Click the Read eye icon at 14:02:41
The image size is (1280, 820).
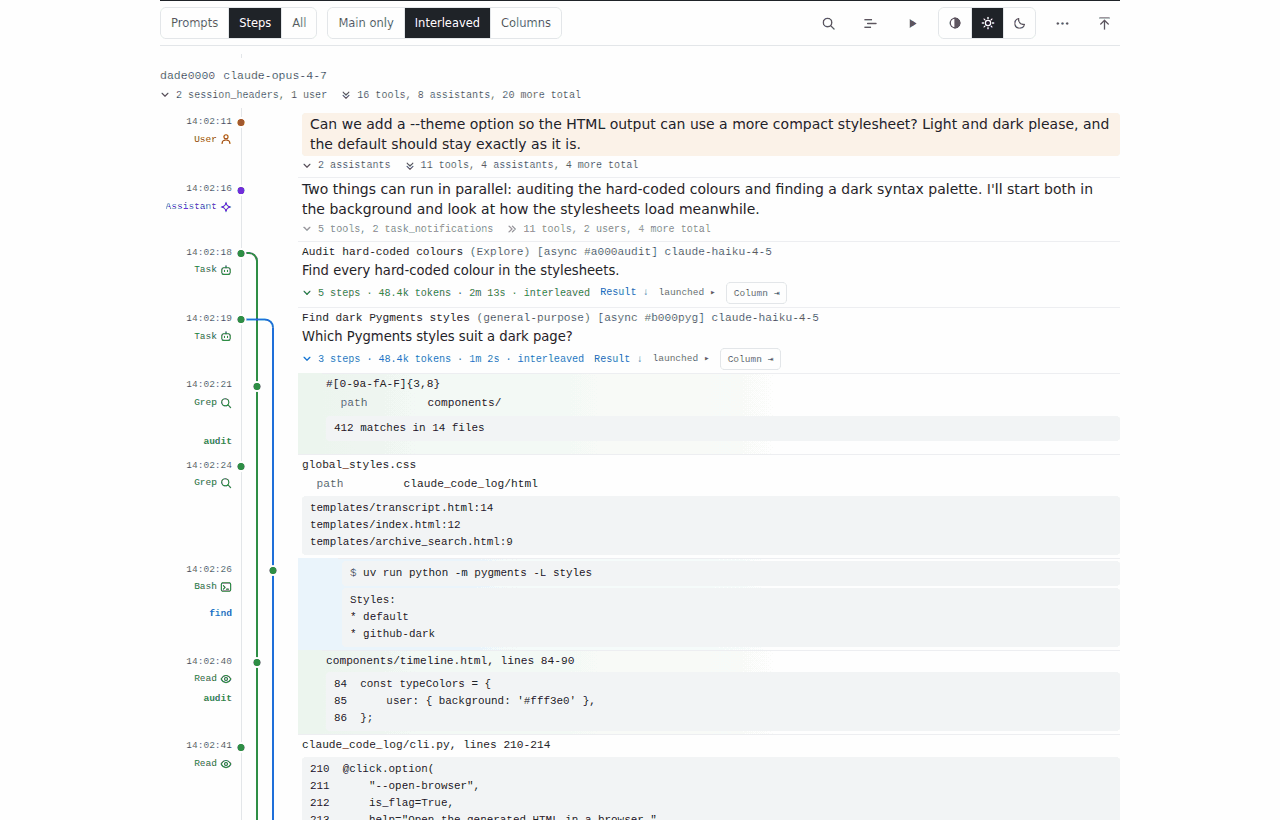[x=226, y=763]
